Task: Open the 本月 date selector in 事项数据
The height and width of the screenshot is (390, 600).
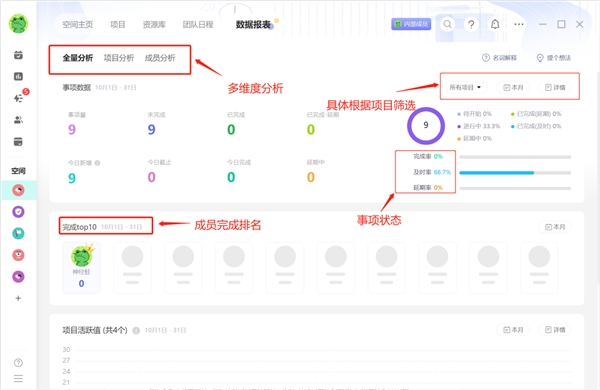Action: click(513, 88)
